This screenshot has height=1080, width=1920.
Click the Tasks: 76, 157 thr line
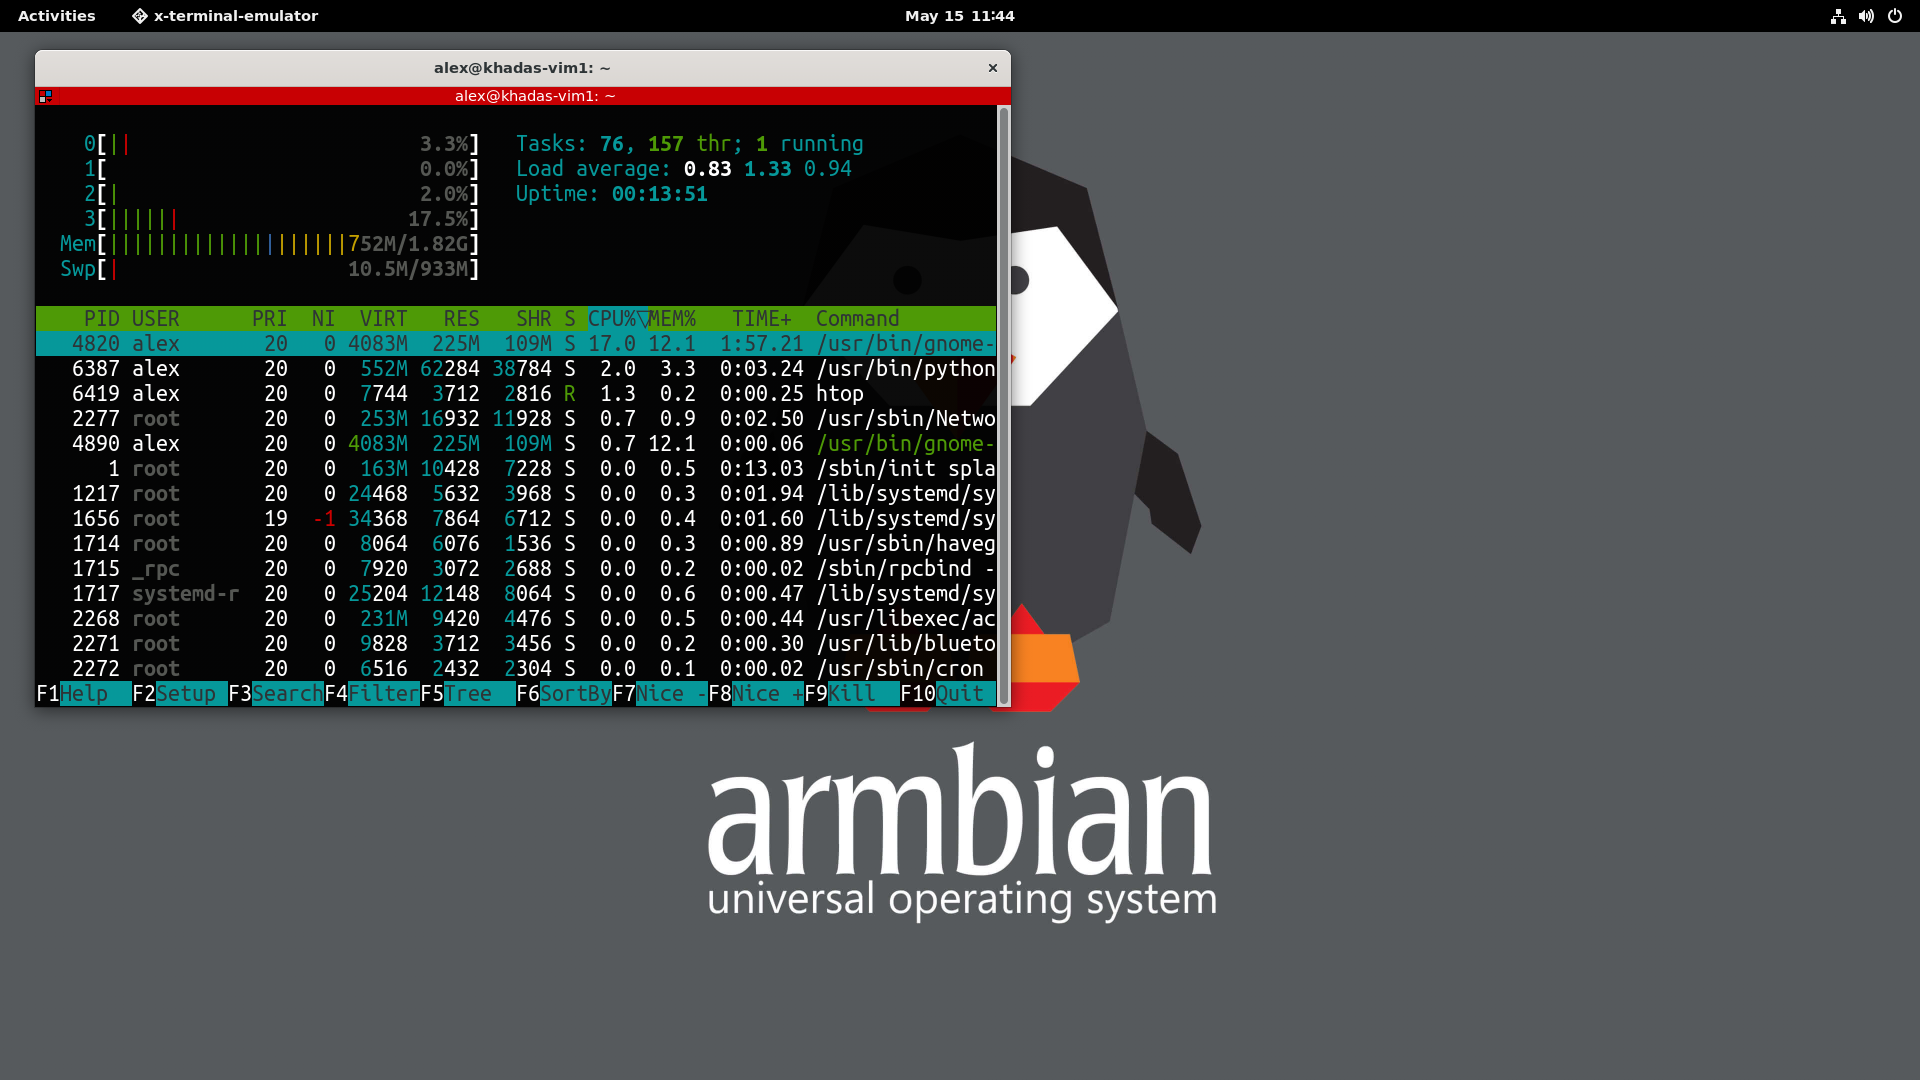pos(690,144)
